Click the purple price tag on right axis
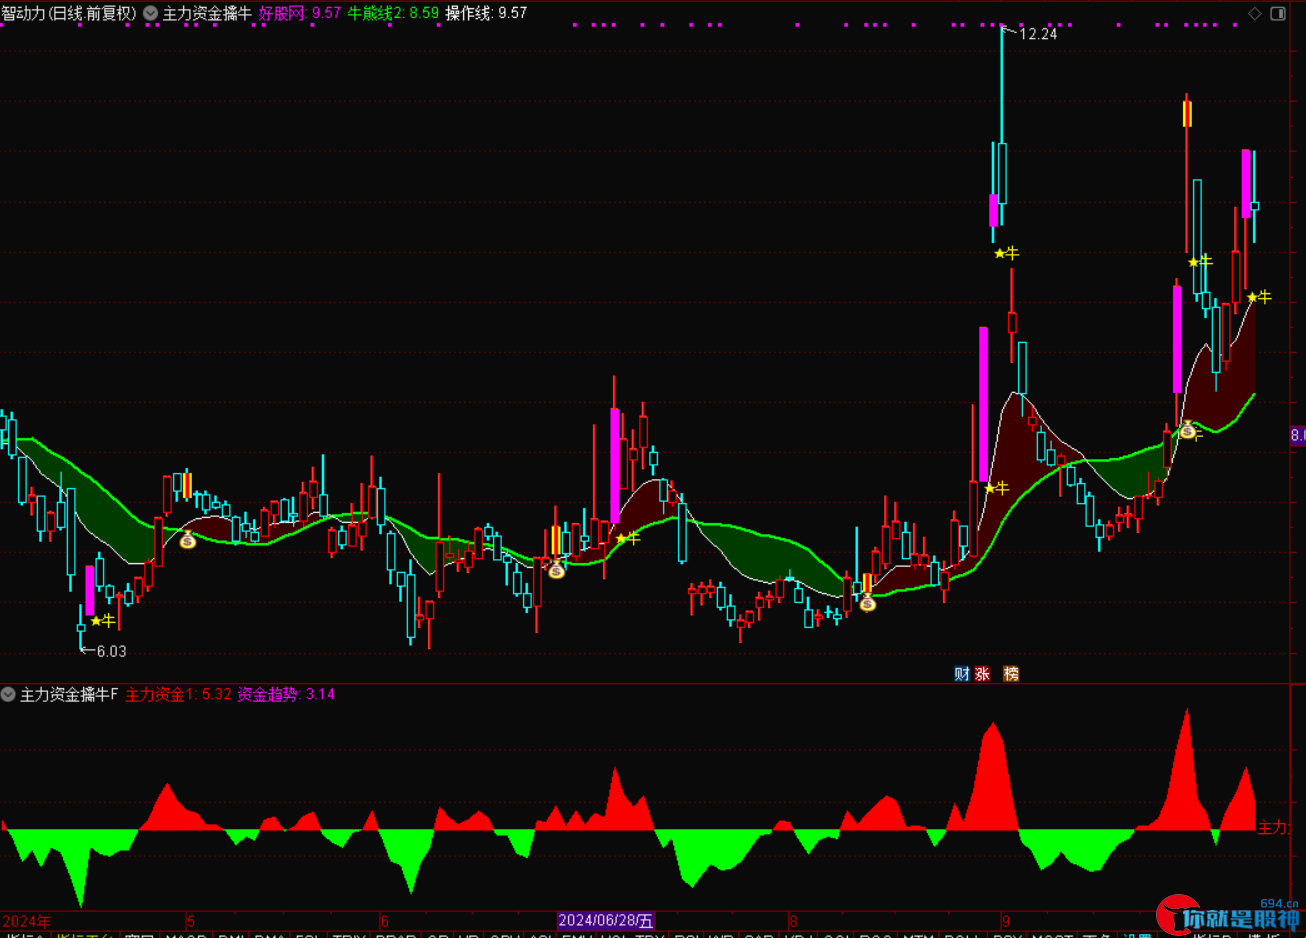Image resolution: width=1306 pixels, height=938 pixels. point(1298,435)
